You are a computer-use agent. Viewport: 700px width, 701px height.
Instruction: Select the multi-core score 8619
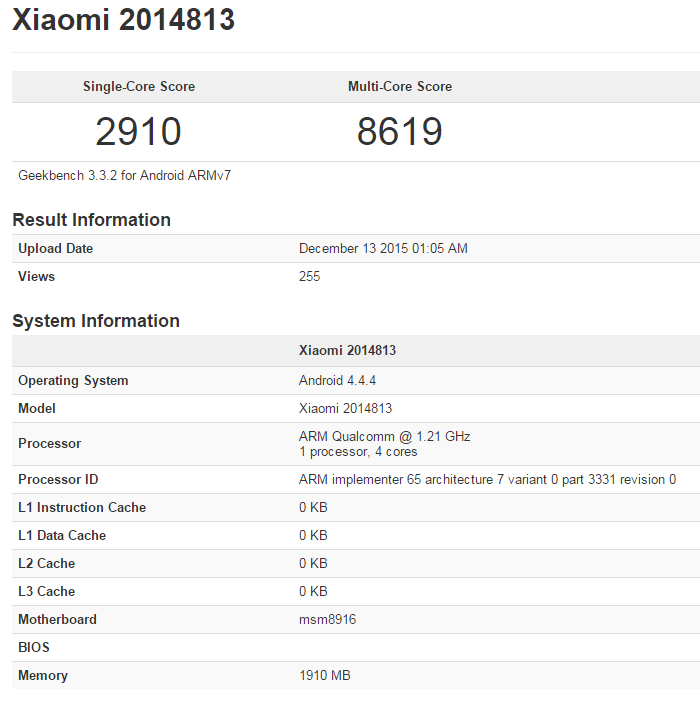tap(400, 131)
